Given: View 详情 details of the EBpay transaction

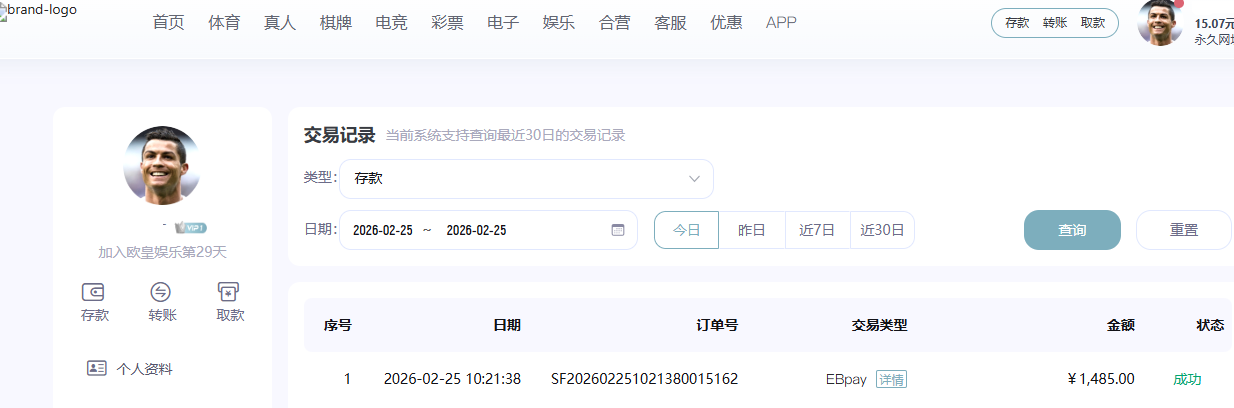Looking at the screenshot, I should coord(891,379).
